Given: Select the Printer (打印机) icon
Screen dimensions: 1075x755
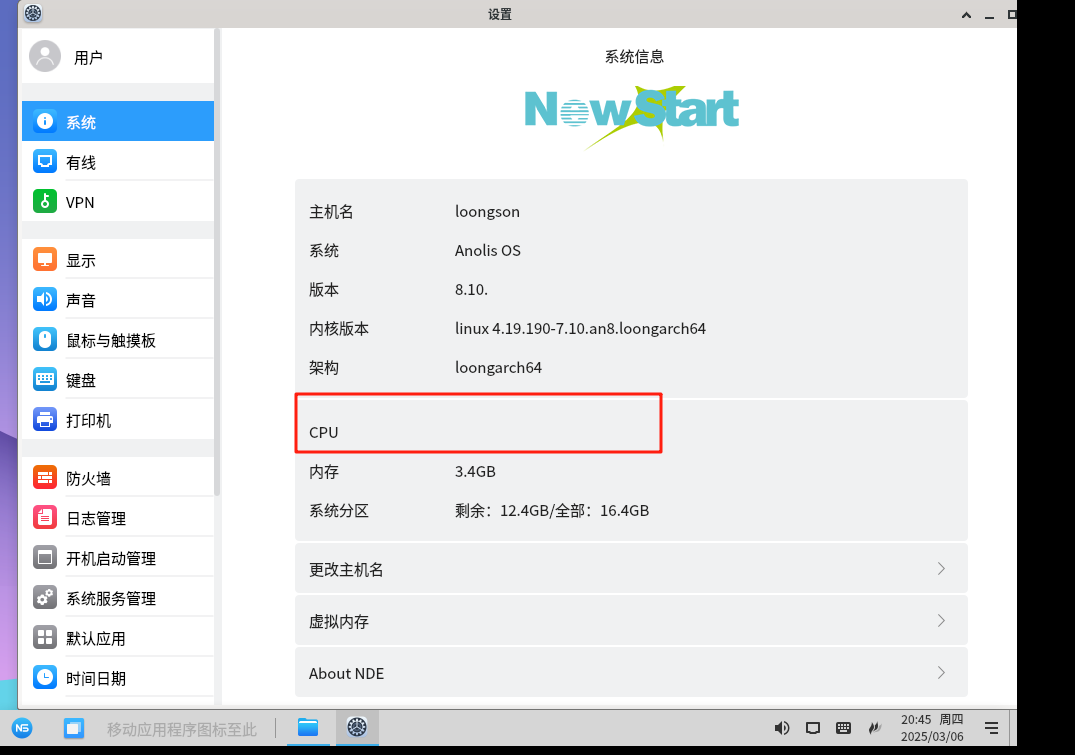Looking at the screenshot, I should (x=44, y=420).
